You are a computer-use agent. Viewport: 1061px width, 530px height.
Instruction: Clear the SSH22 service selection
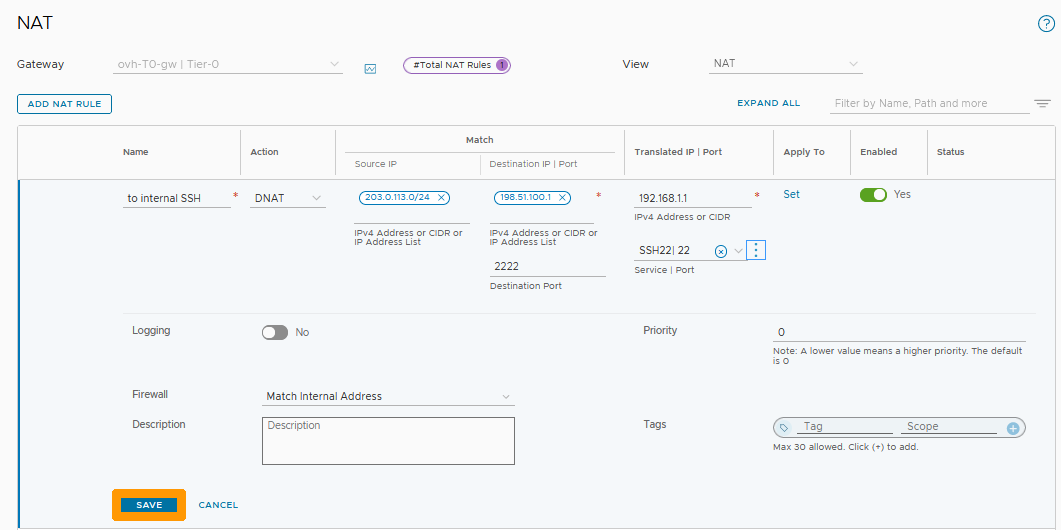pyautogui.click(x=721, y=251)
